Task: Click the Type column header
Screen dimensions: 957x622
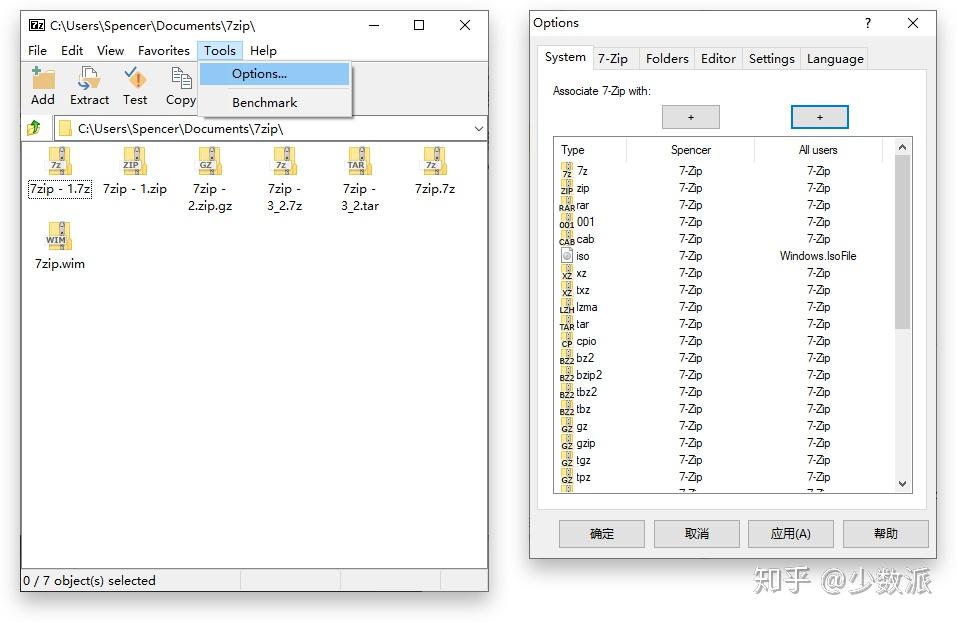Action: tap(590, 150)
